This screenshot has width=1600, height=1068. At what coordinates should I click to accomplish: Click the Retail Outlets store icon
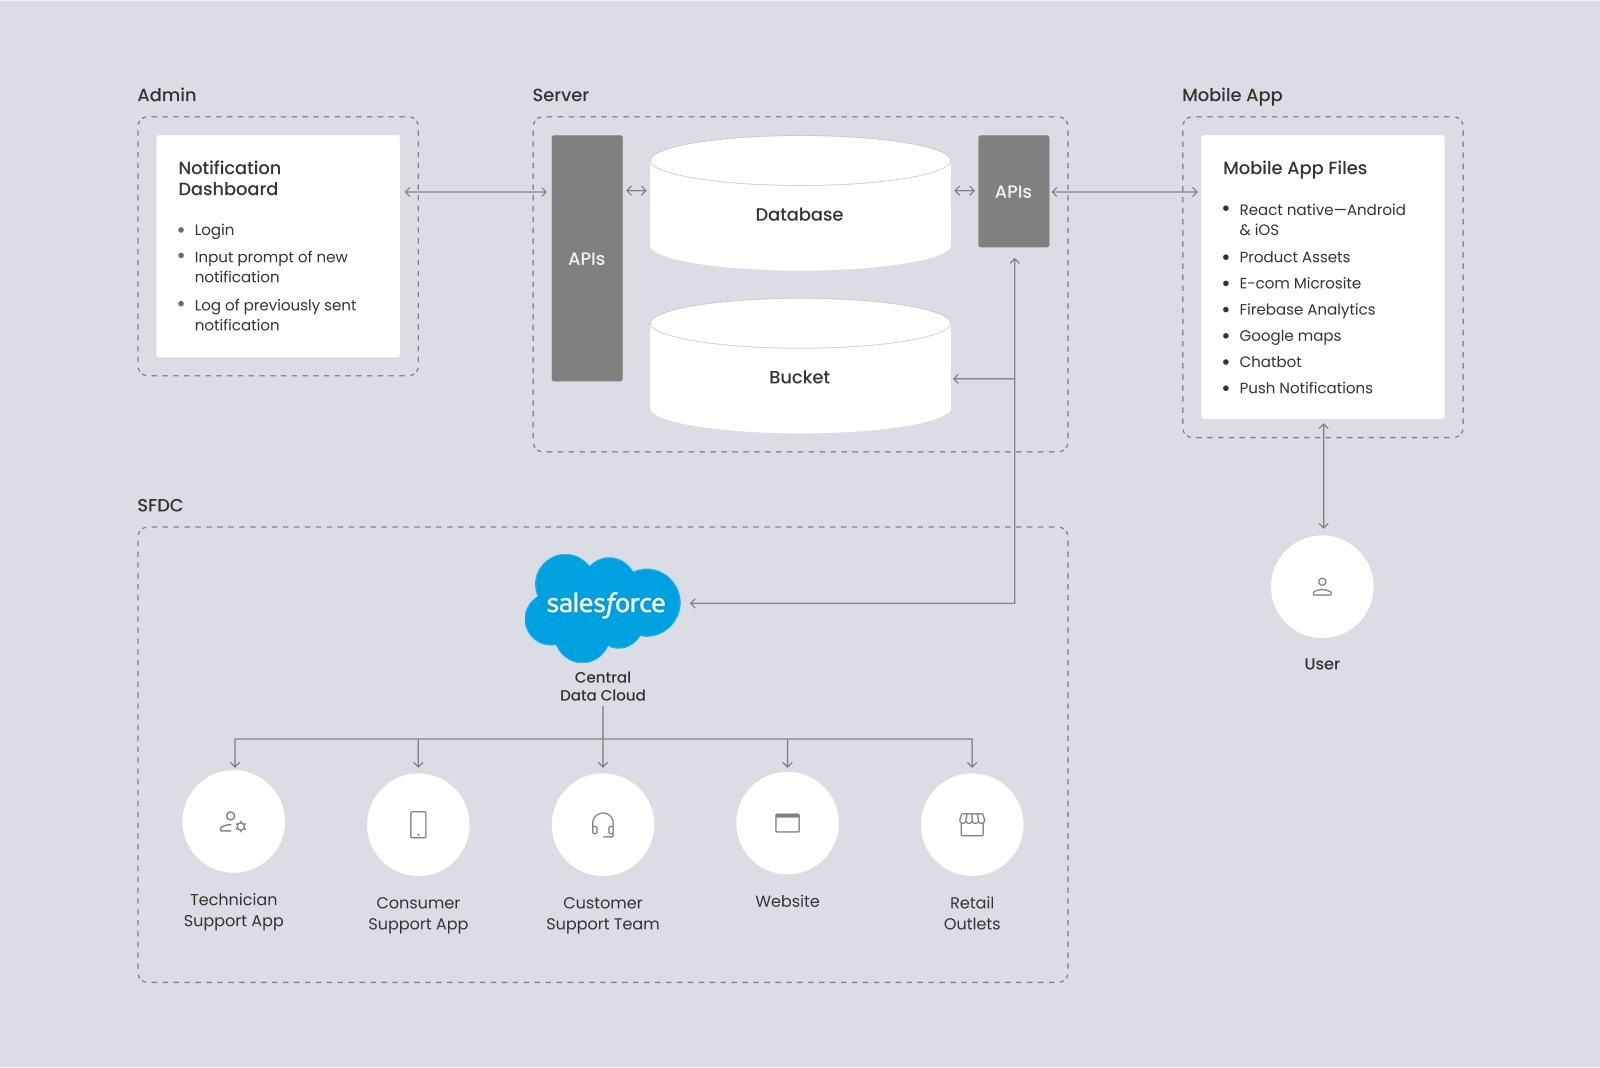(971, 824)
